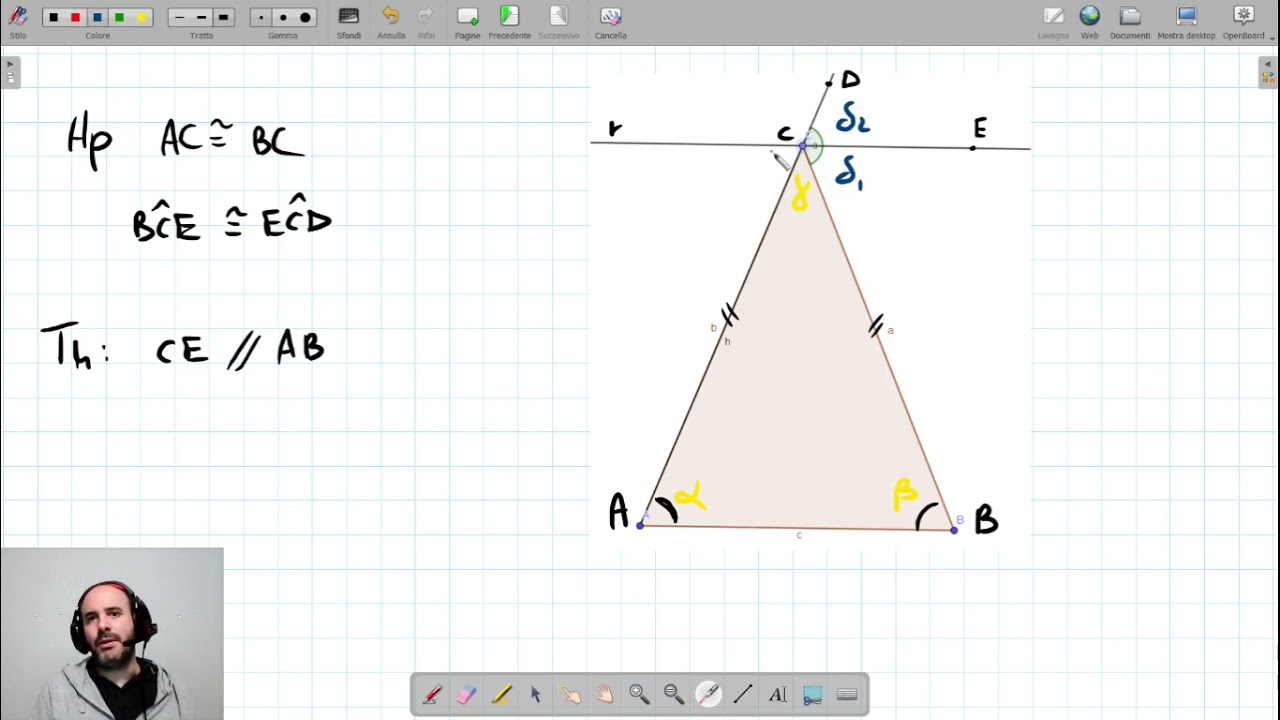Select the pink Eraser tool

(x=467, y=695)
